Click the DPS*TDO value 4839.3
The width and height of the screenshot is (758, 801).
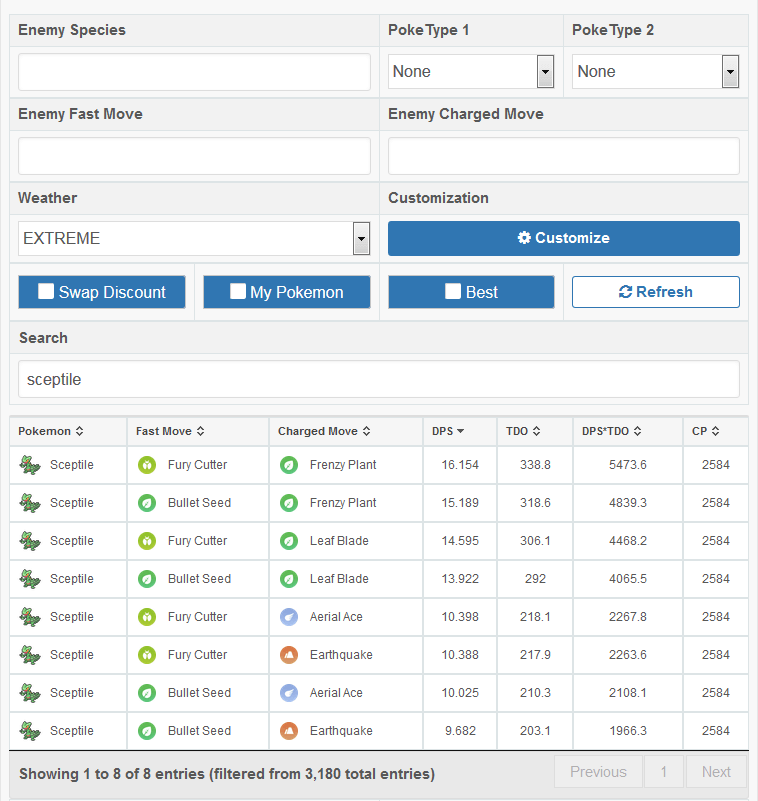point(628,503)
